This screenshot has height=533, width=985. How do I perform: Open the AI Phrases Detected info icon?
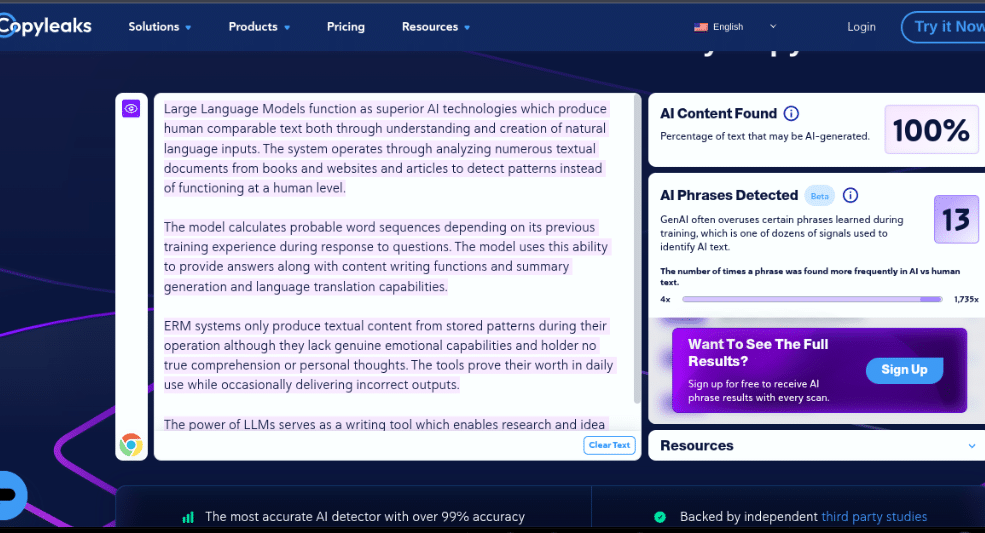(x=850, y=195)
